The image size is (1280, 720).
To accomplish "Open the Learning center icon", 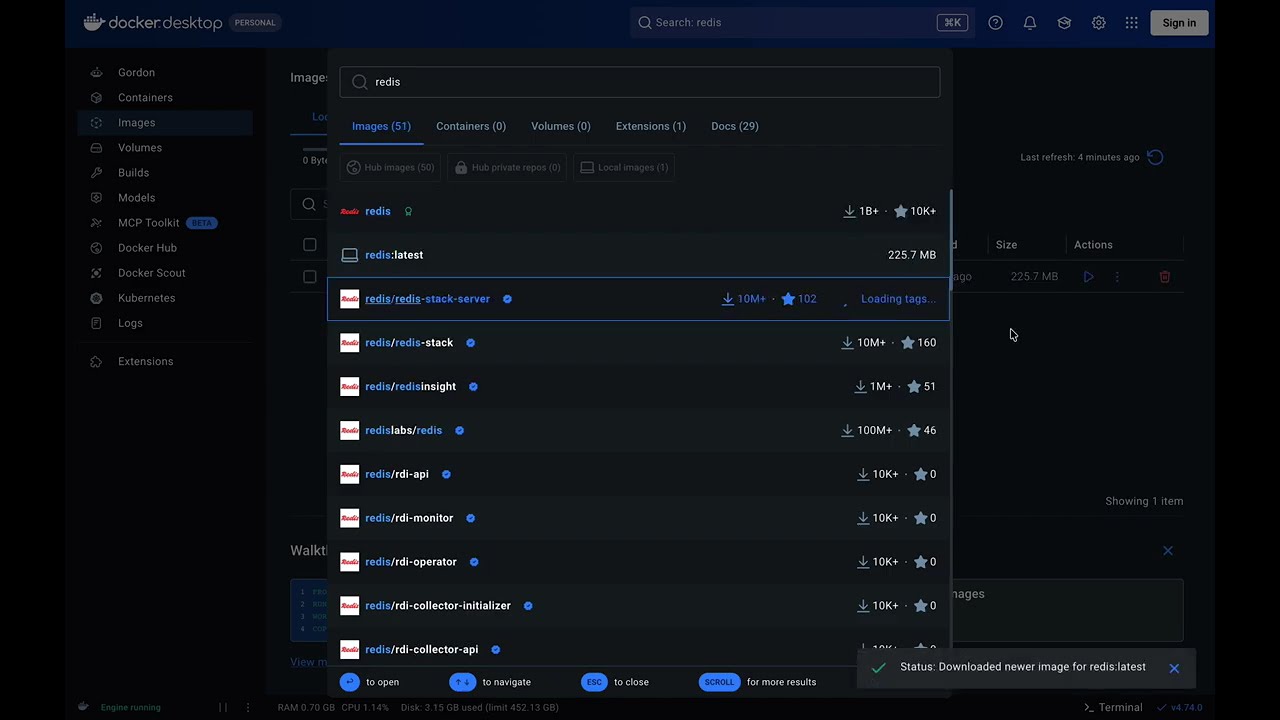I will 1064,23.
